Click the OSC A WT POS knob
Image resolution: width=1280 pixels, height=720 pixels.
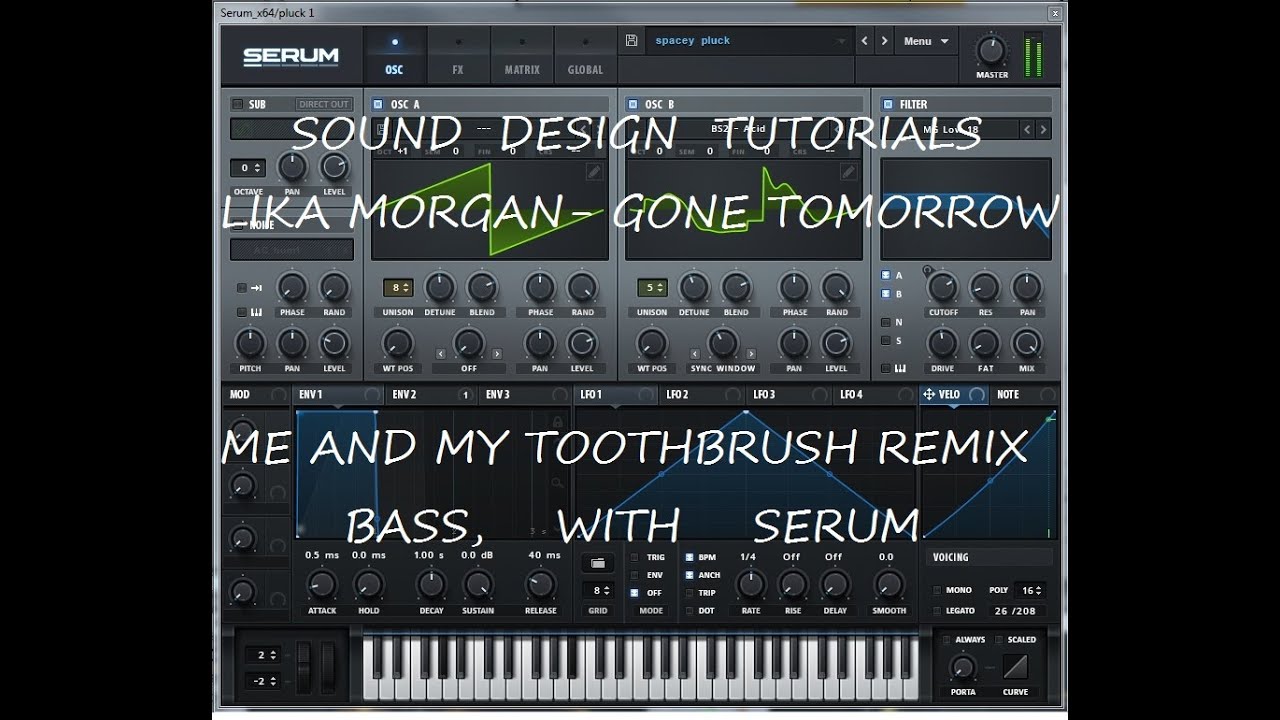click(x=397, y=344)
